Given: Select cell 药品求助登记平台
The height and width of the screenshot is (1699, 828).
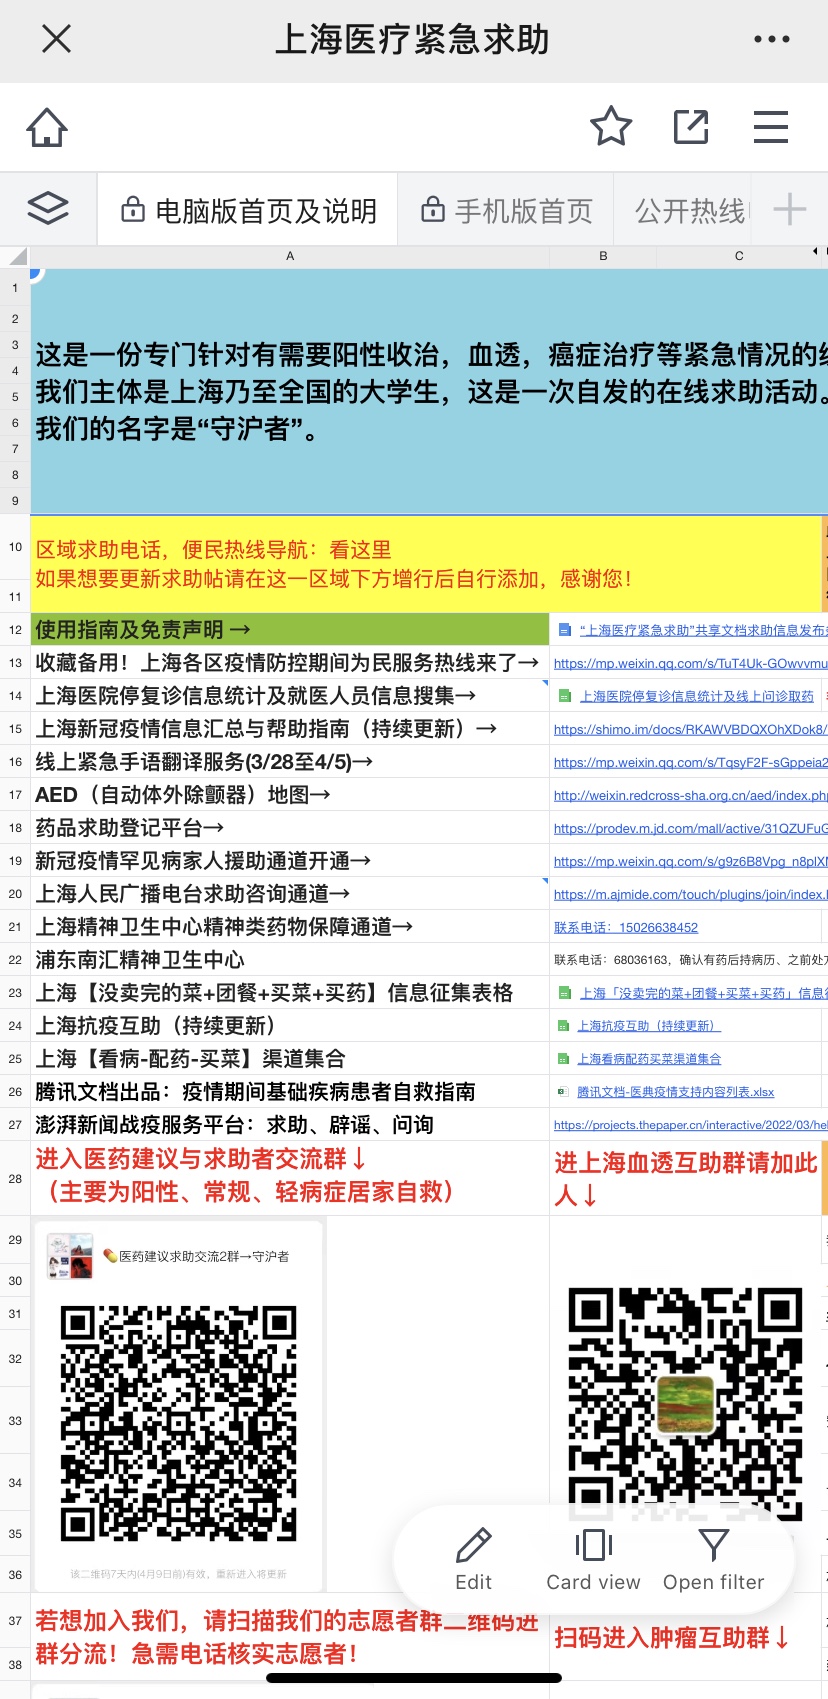Looking at the screenshot, I should click(x=290, y=828).
